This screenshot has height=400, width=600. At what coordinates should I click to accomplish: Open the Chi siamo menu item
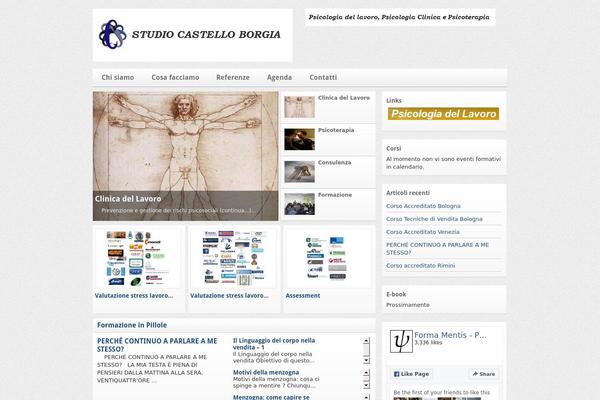click(117, 77)
